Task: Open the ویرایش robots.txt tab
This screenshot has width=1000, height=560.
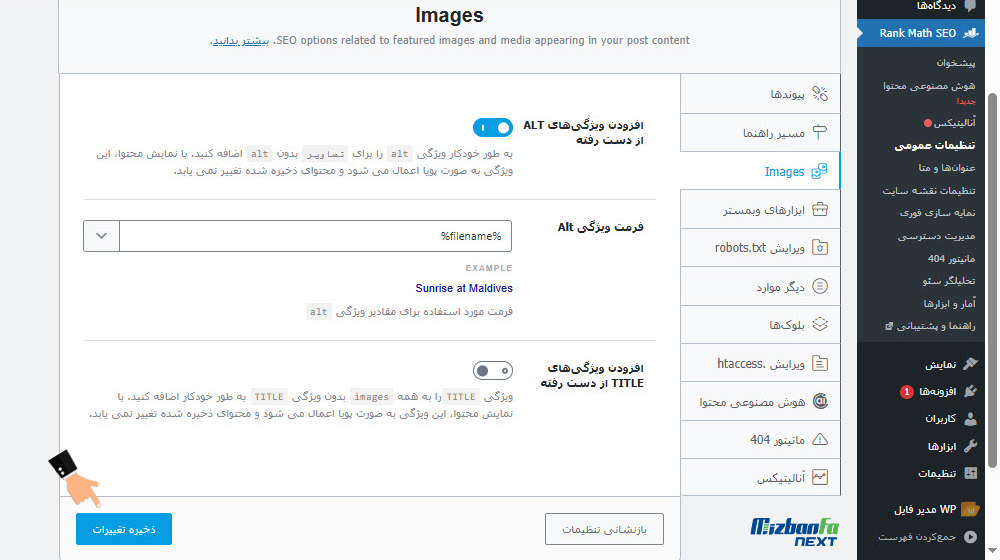Action: coord(760,247)
